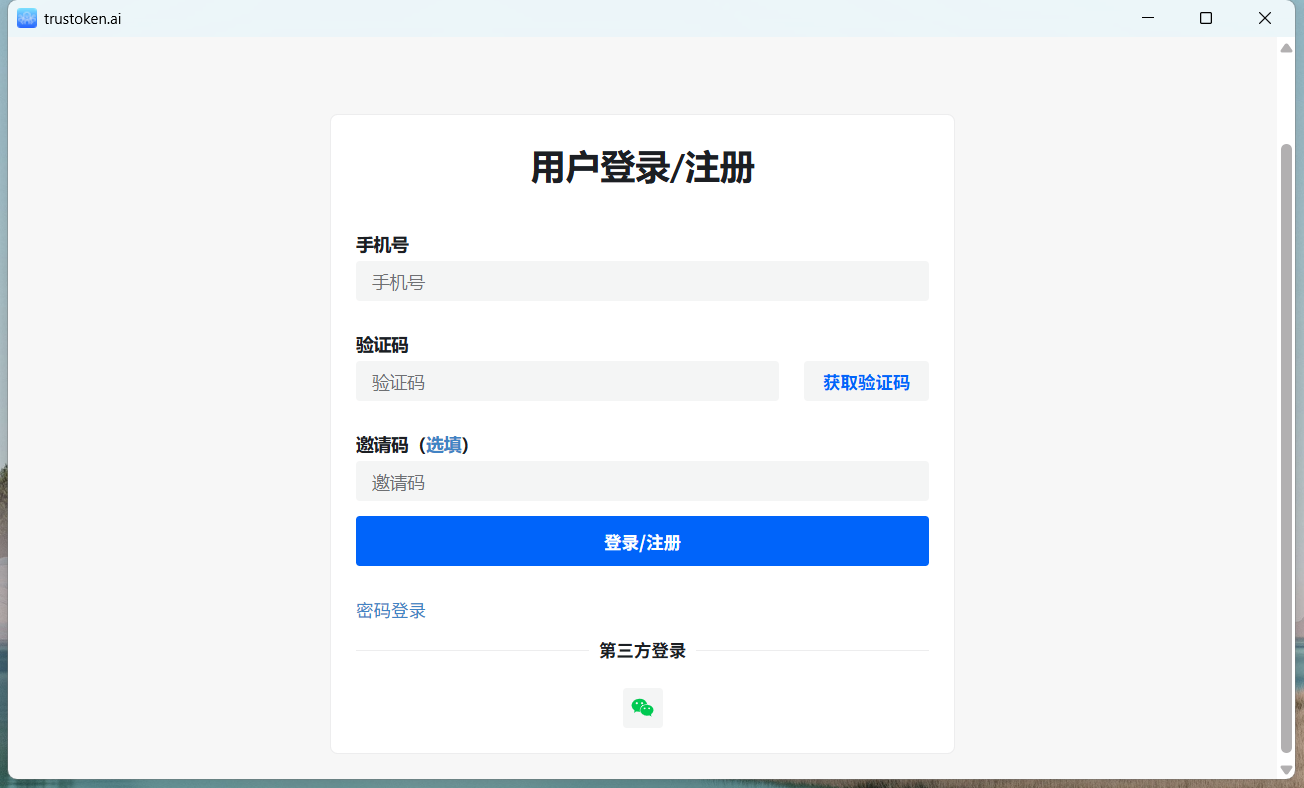Focus the 验证码 verification code input field
The width and height of the screenshot is (1304, 788).
pyautogui.click(x=567, y=381)
